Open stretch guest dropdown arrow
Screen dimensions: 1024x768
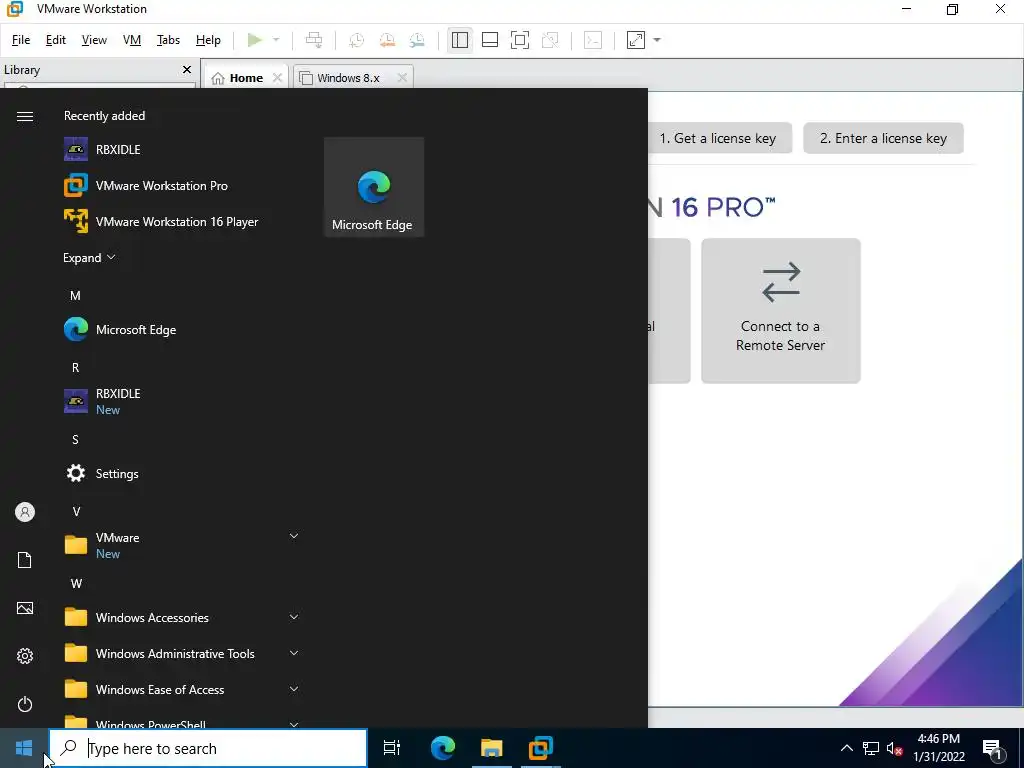(657, 40)
